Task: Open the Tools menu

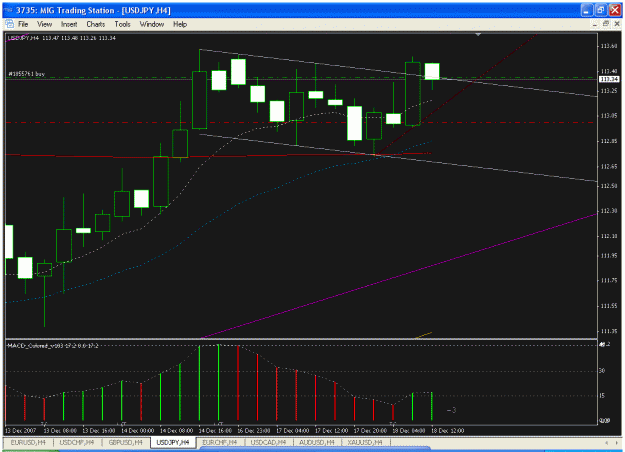Action: (122, 24)
